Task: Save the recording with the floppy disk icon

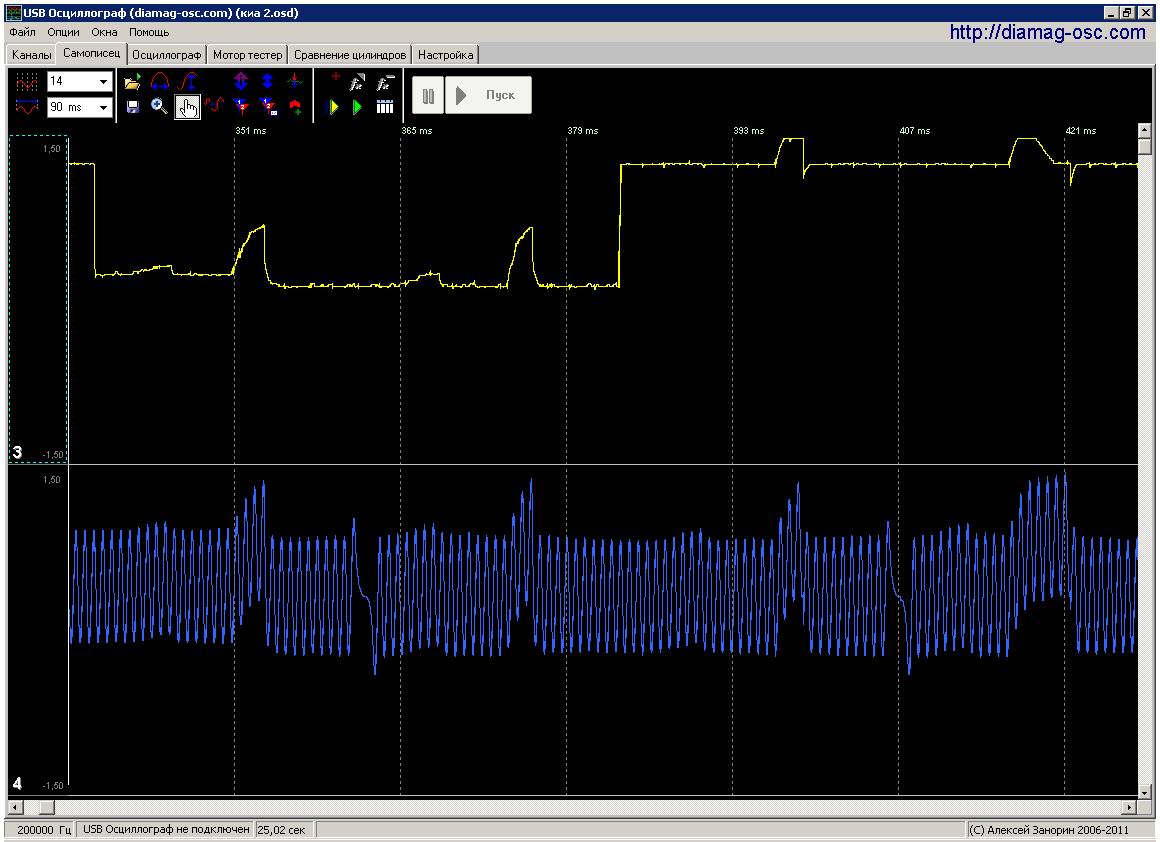Action: pyautogui.click(x=132, y=107)
